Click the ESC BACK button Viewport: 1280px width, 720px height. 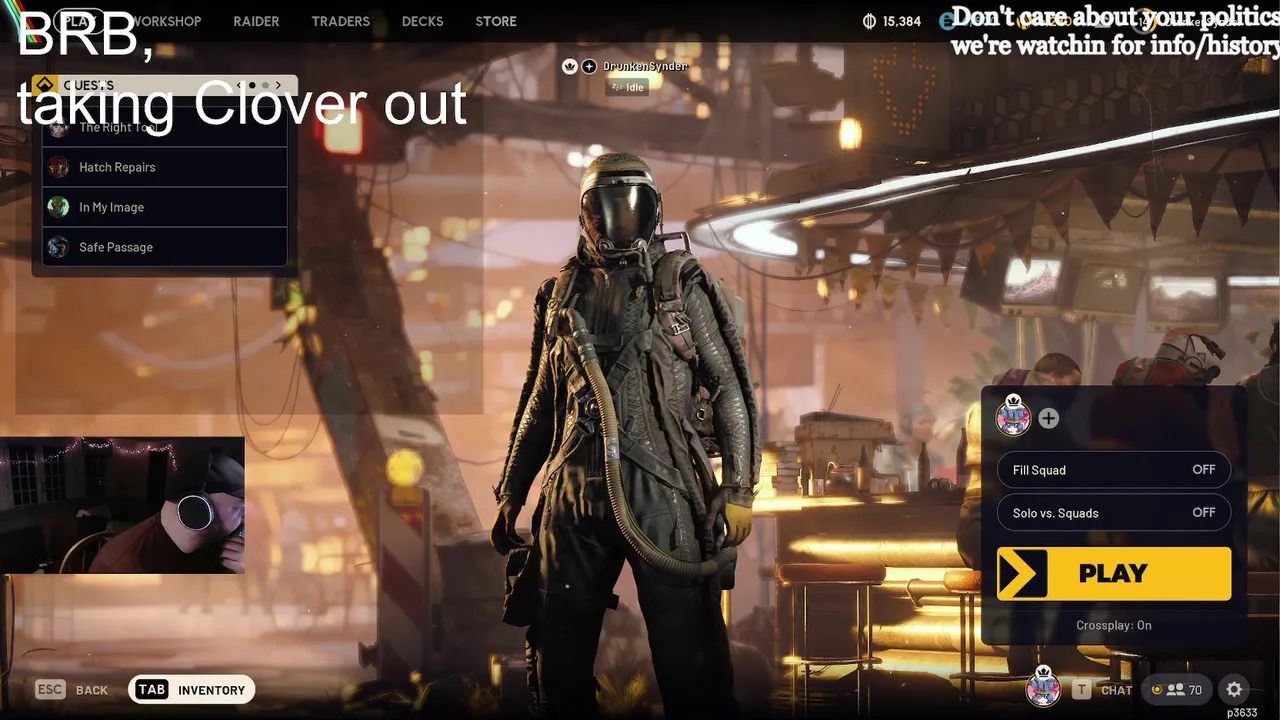click(x=71, y=690)
